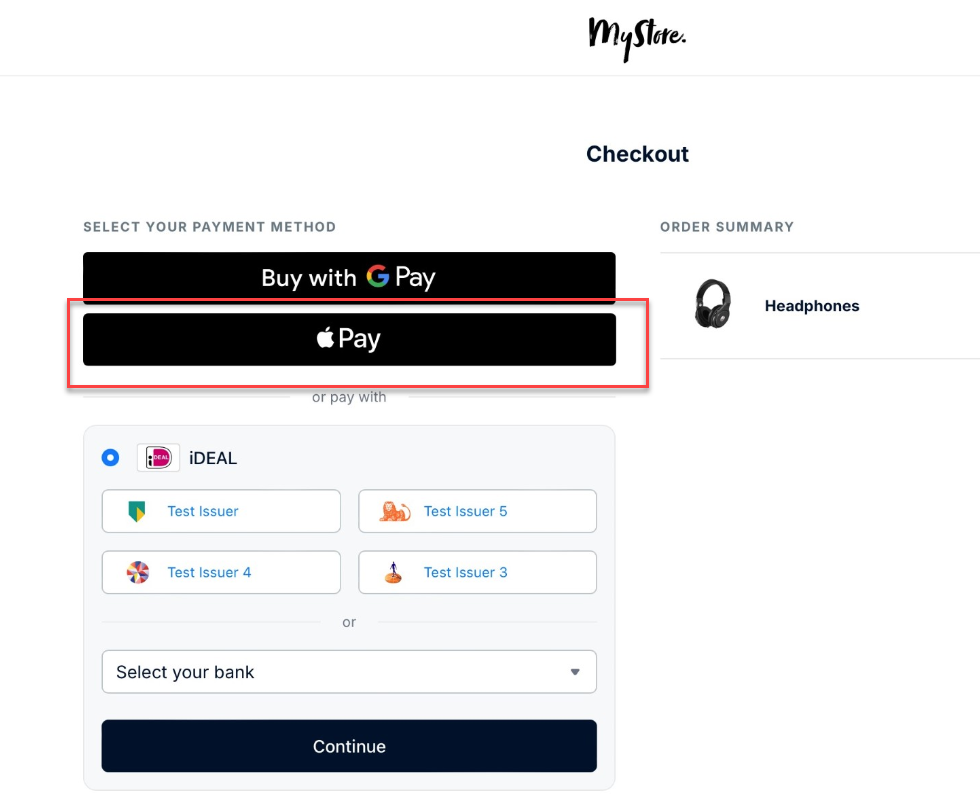Click the MyStore logo
Image resolution: width=980 pixels, height=795 pixels.
(x=637, y=38)
